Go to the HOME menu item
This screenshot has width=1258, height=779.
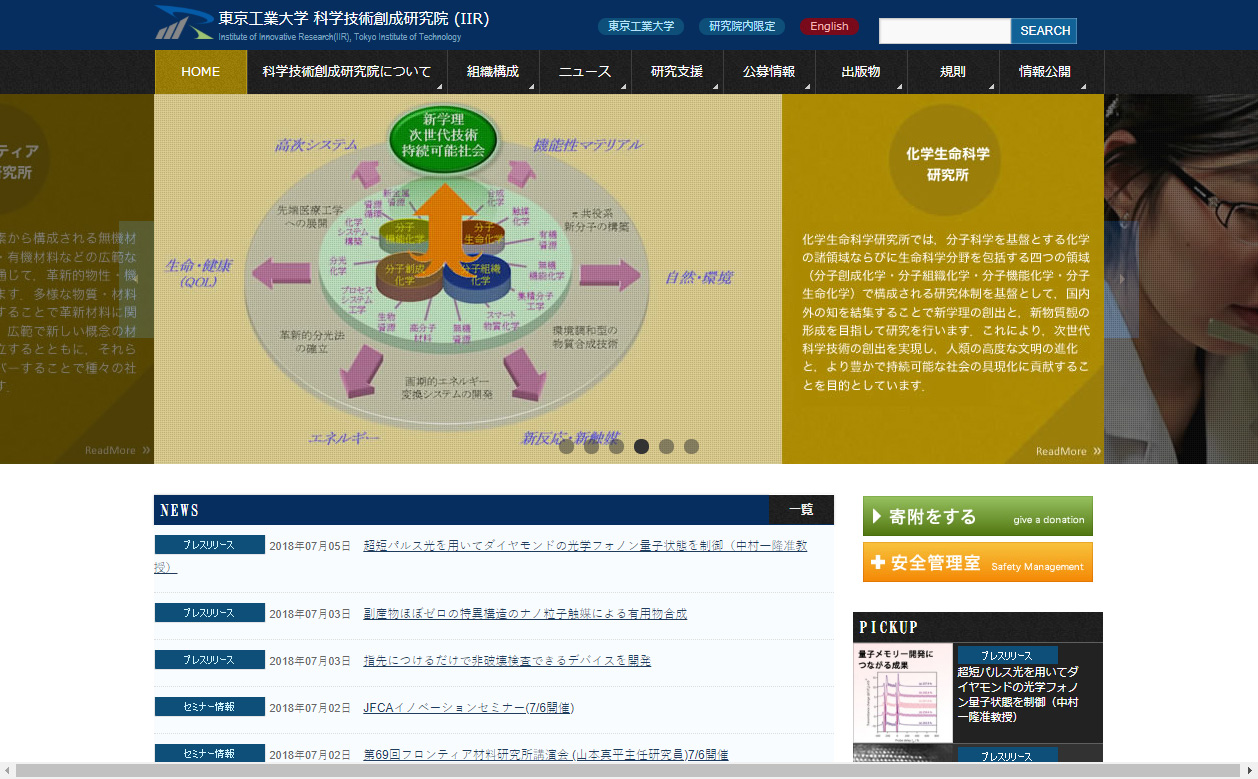[201, 72]
